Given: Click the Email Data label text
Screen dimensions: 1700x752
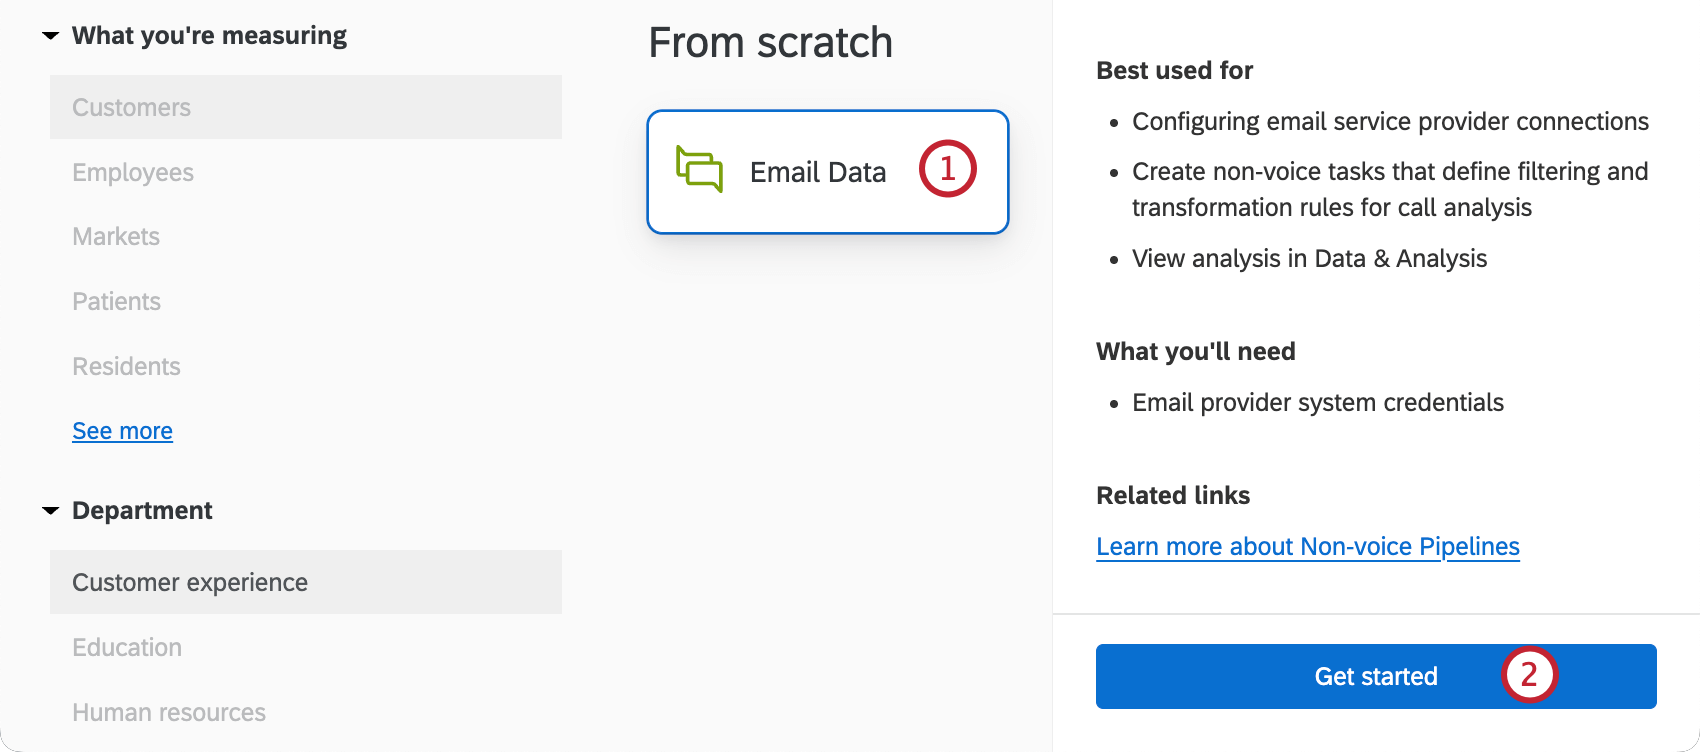Looking at the screenshot, I should tap(818, 171).
